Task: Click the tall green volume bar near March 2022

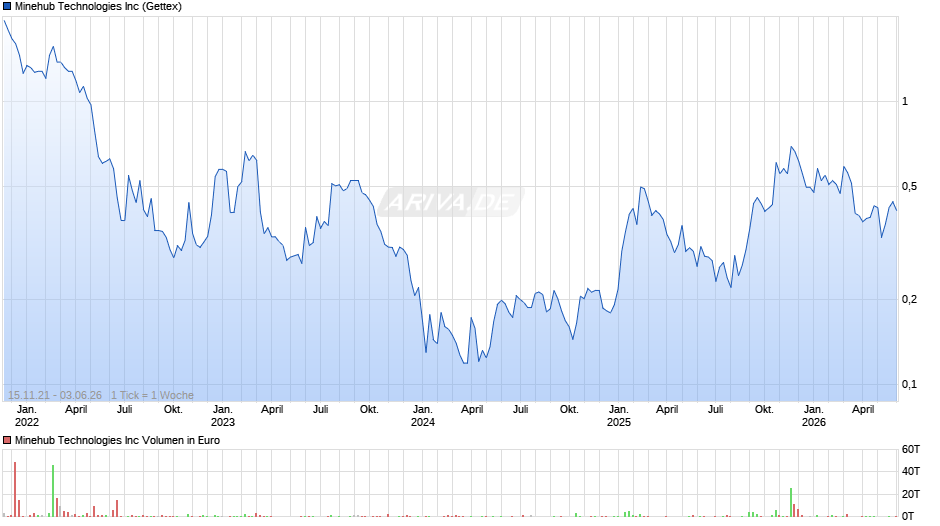Action: [53, 491]
